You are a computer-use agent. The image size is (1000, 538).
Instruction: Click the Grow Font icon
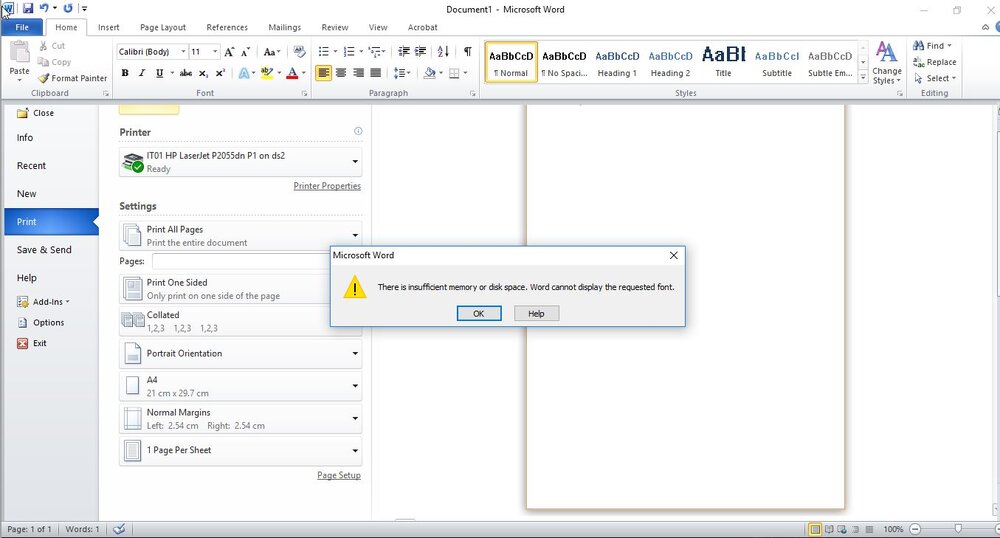coord(229,52)
